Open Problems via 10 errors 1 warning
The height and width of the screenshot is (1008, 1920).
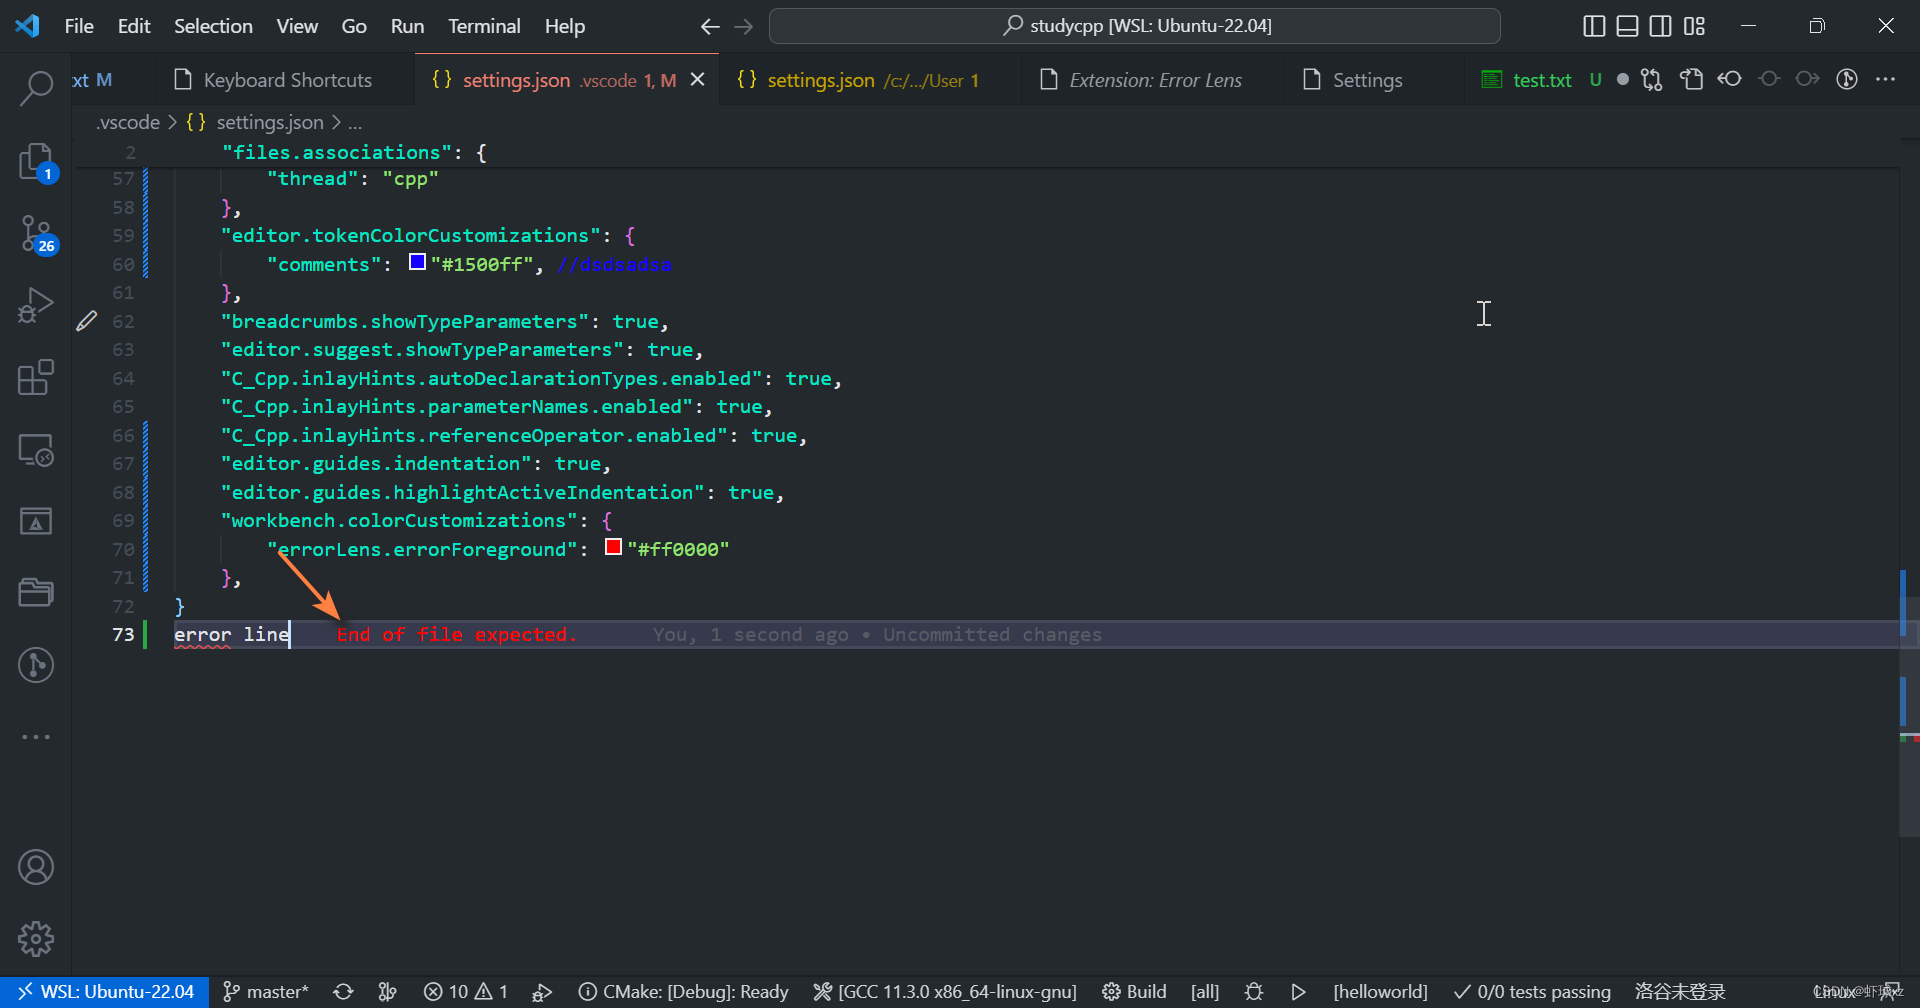(466, 992)
